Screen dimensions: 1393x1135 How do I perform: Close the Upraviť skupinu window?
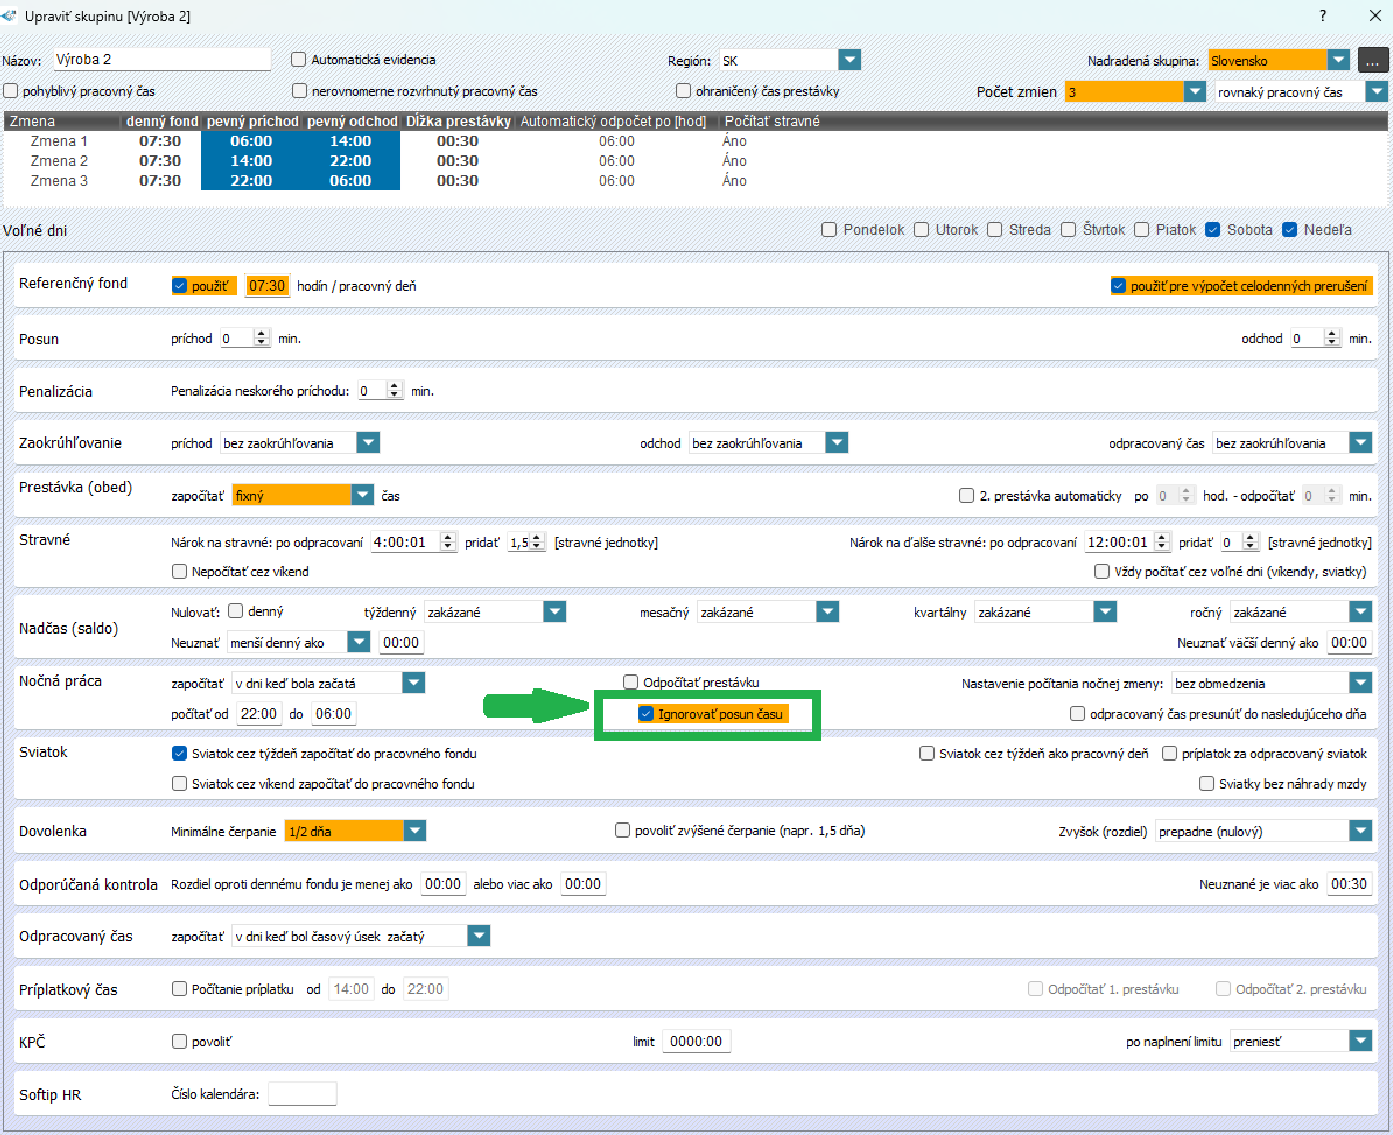tap(1375, 16)
